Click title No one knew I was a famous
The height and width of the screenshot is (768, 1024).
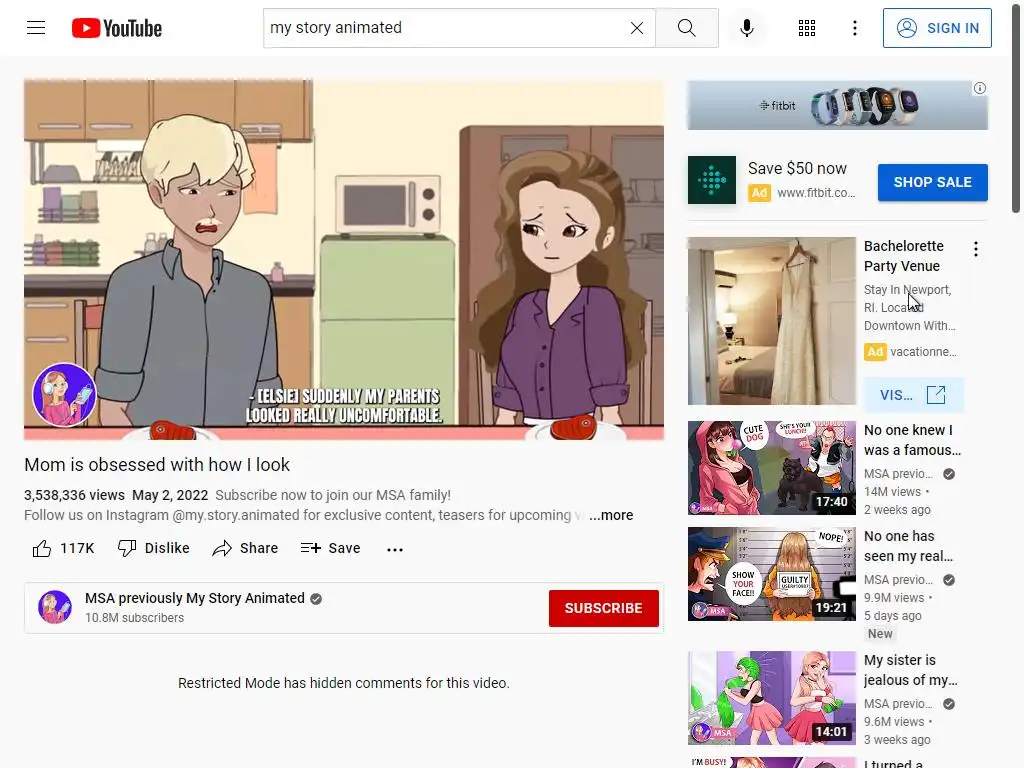912,440
